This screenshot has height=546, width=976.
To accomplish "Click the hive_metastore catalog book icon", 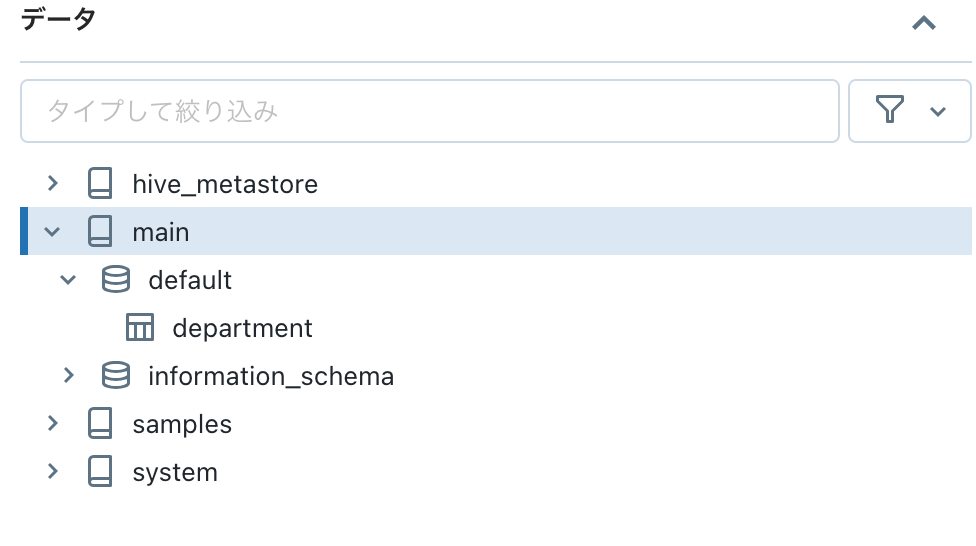I will 100,184.
